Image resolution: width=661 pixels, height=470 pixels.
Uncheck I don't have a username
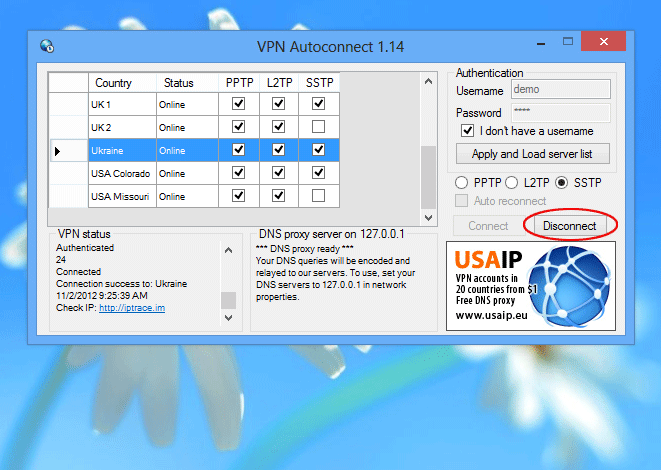[x=468, y=131]
